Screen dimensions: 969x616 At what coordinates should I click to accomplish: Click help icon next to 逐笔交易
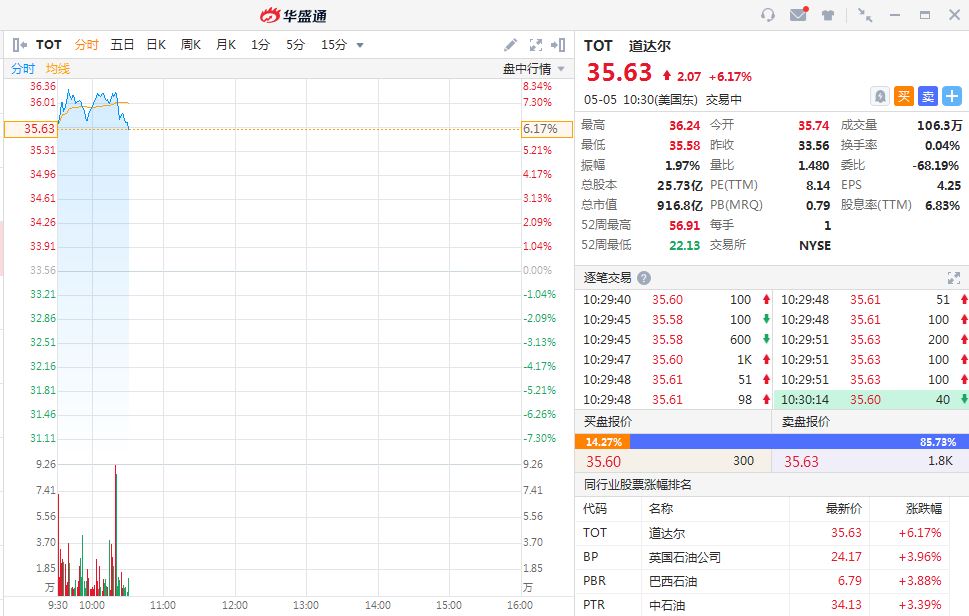[644, 278]
